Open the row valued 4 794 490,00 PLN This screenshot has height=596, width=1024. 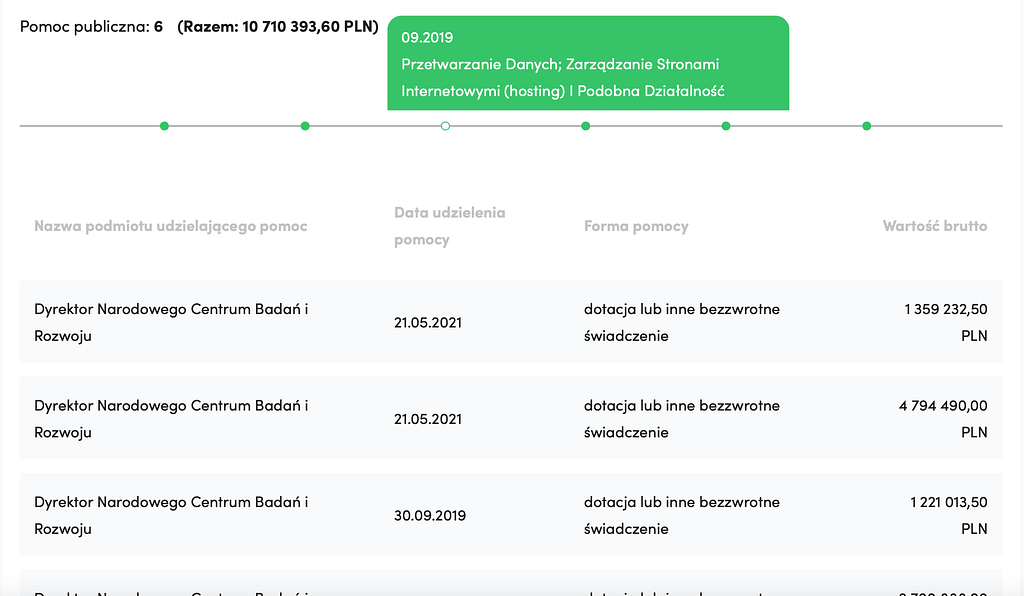click(511, 418)
